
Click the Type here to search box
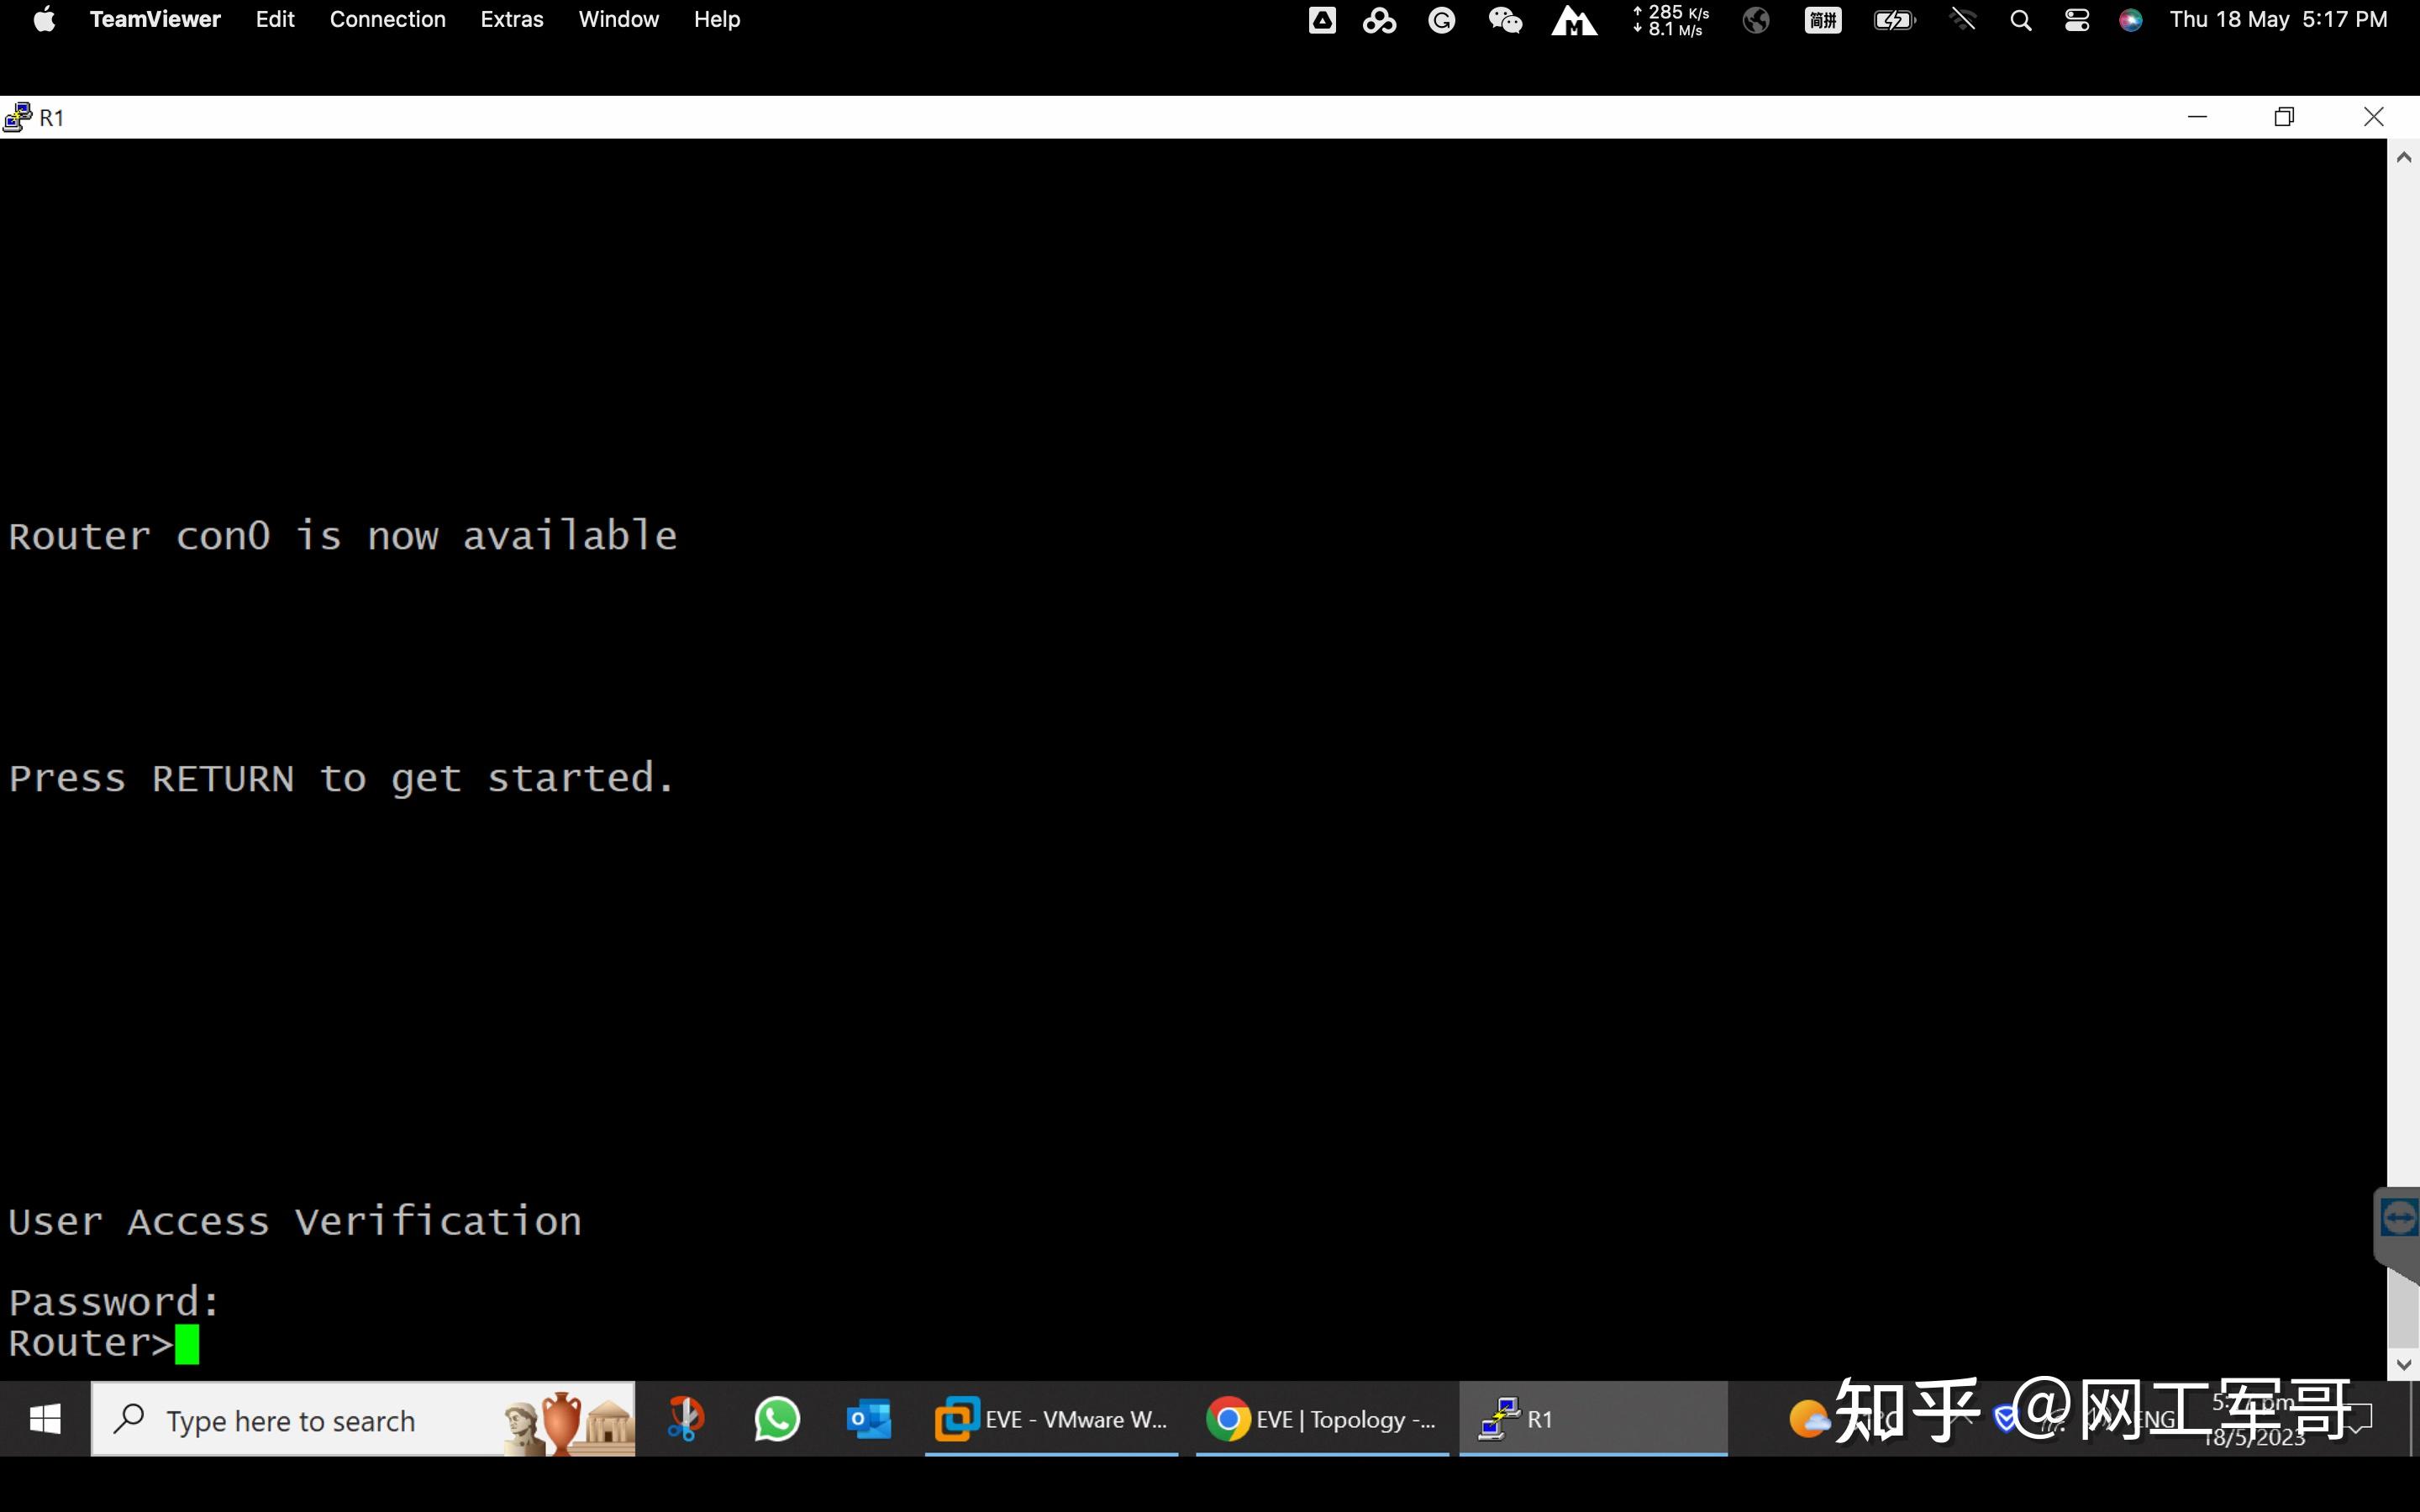click(300, 1420)
